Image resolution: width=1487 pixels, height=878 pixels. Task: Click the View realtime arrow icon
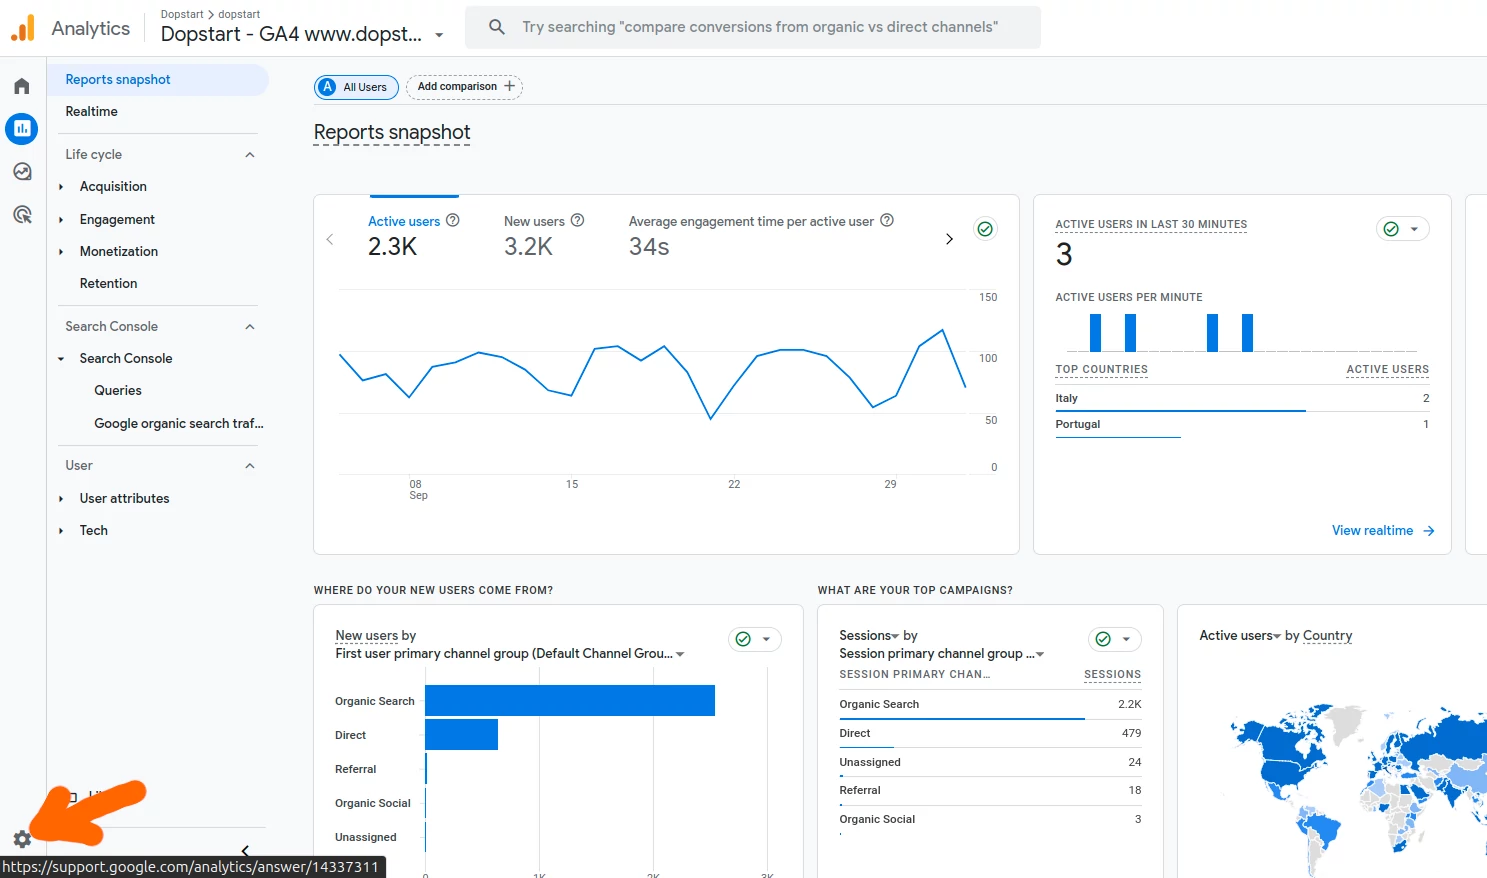pyautogui.click(x=1429, y=531)
